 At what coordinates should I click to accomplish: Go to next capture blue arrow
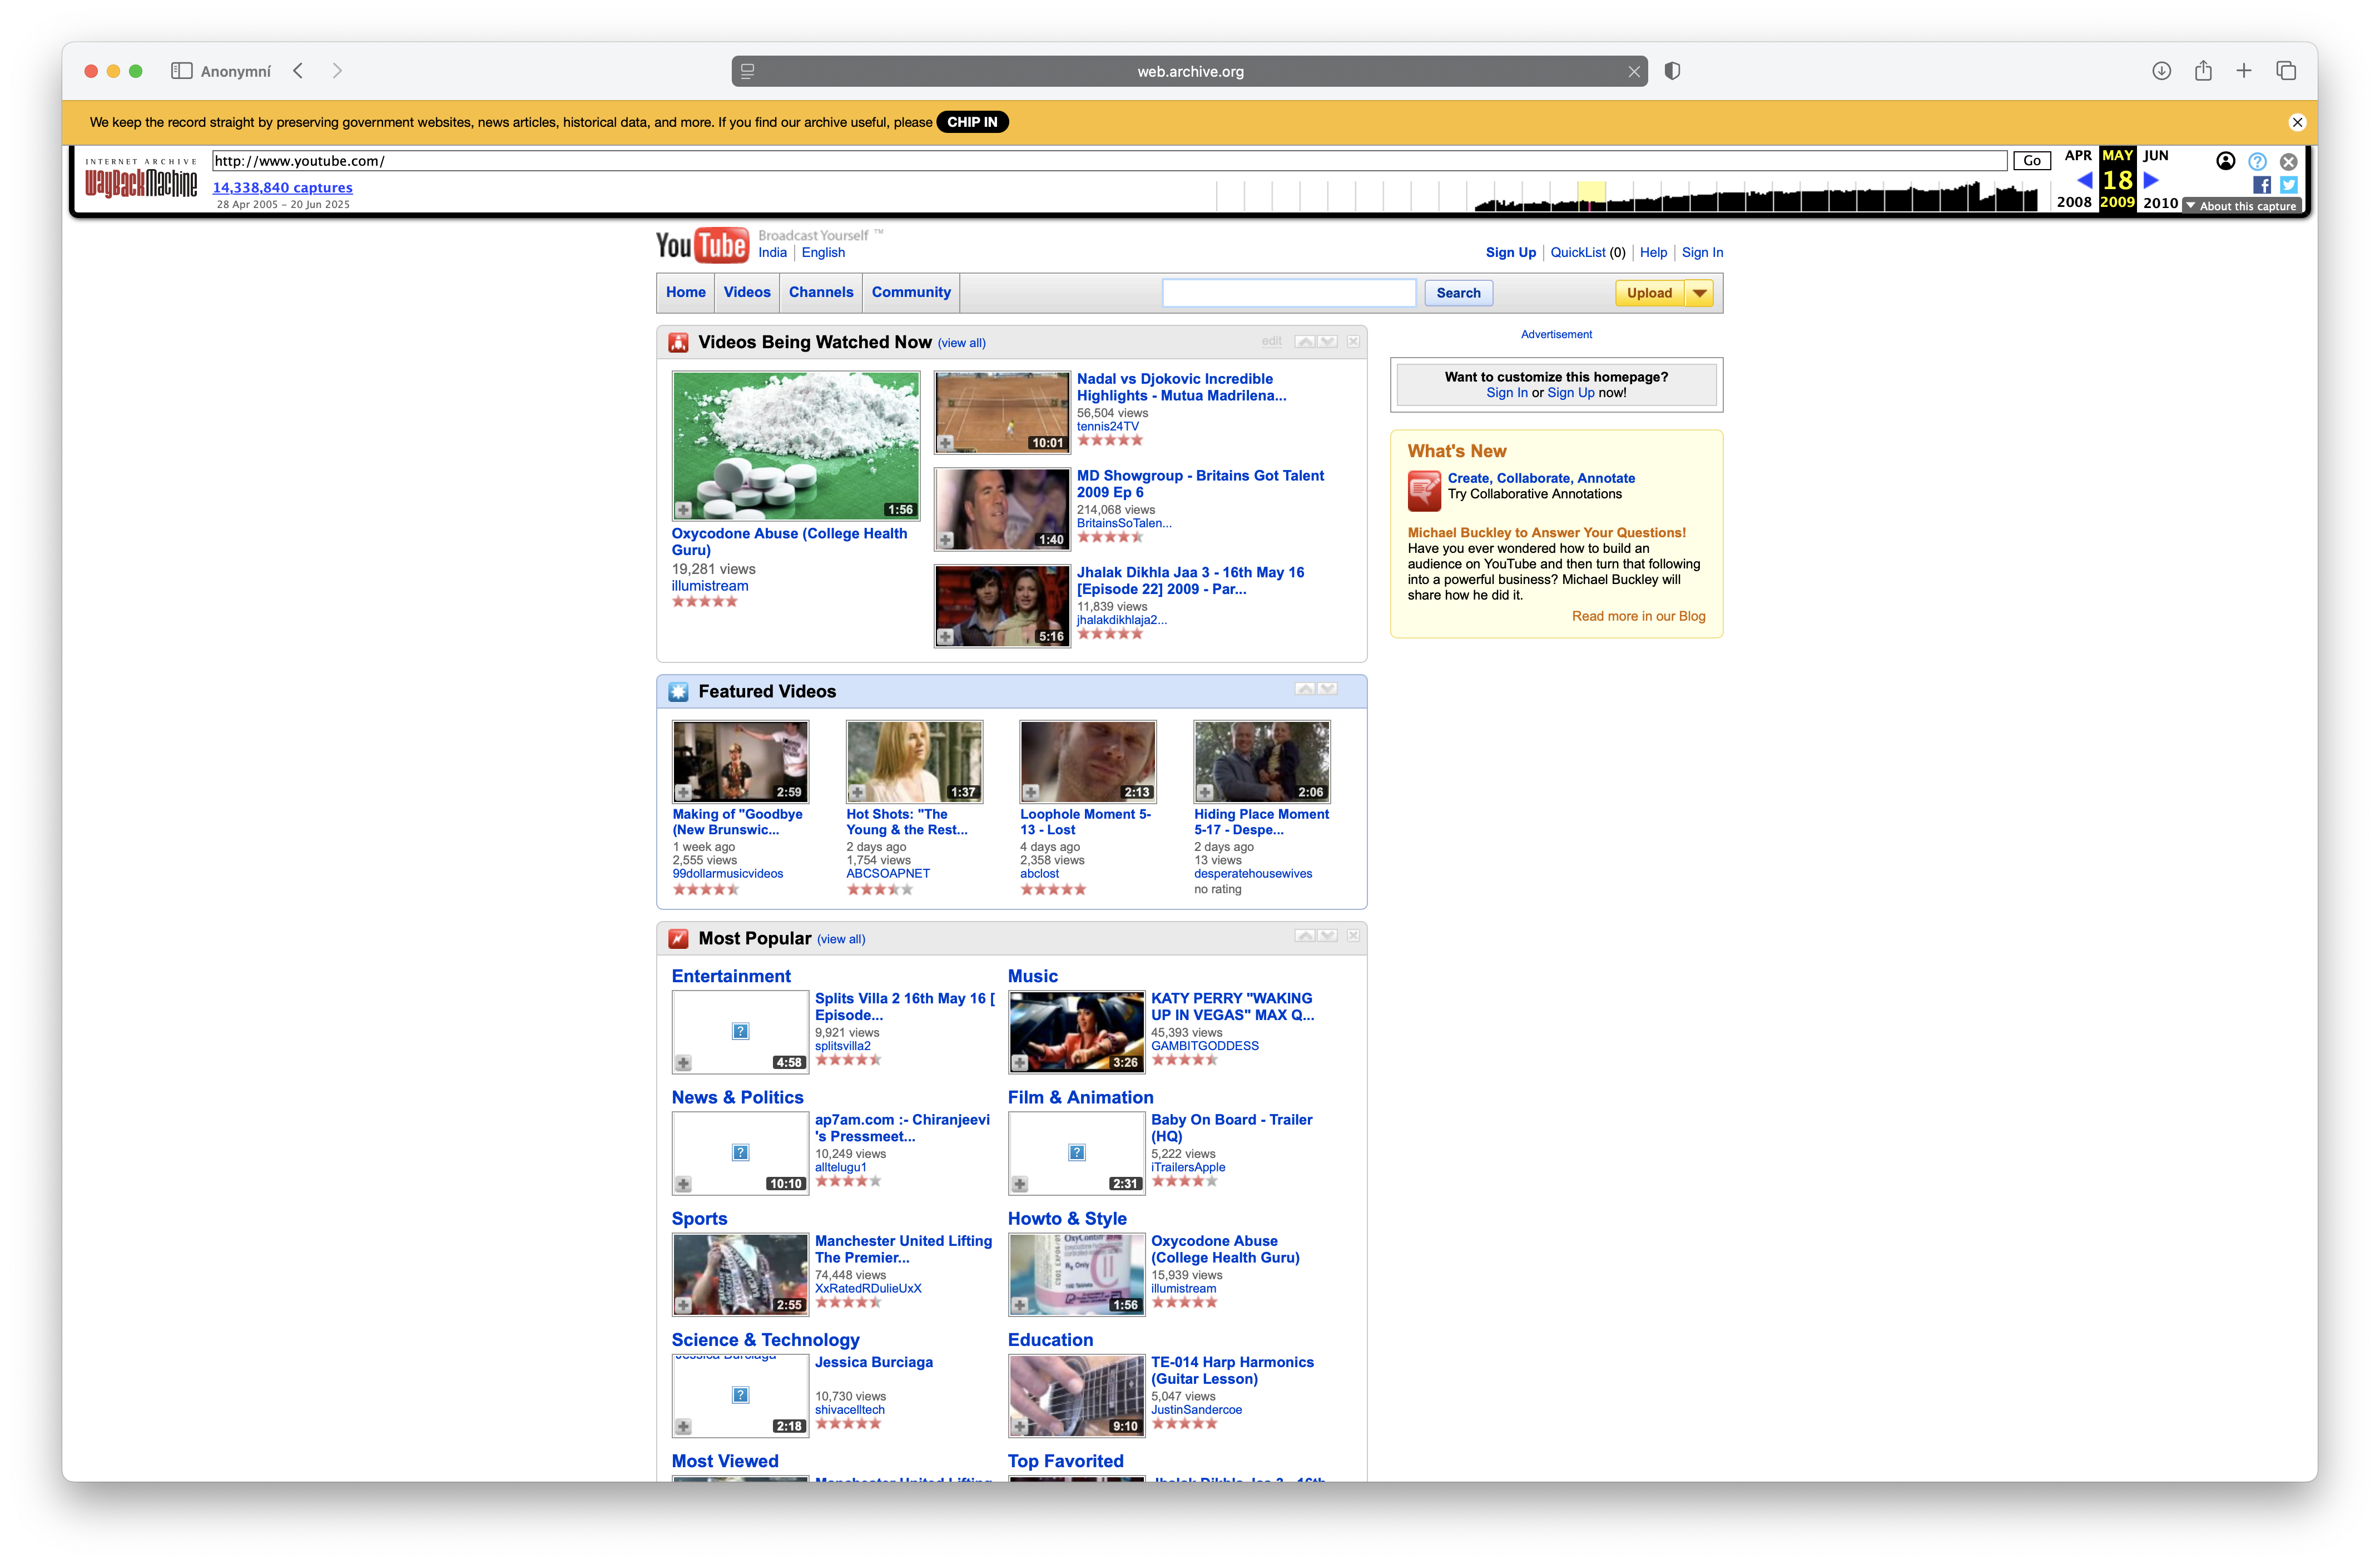click(x=2151, y=180)
